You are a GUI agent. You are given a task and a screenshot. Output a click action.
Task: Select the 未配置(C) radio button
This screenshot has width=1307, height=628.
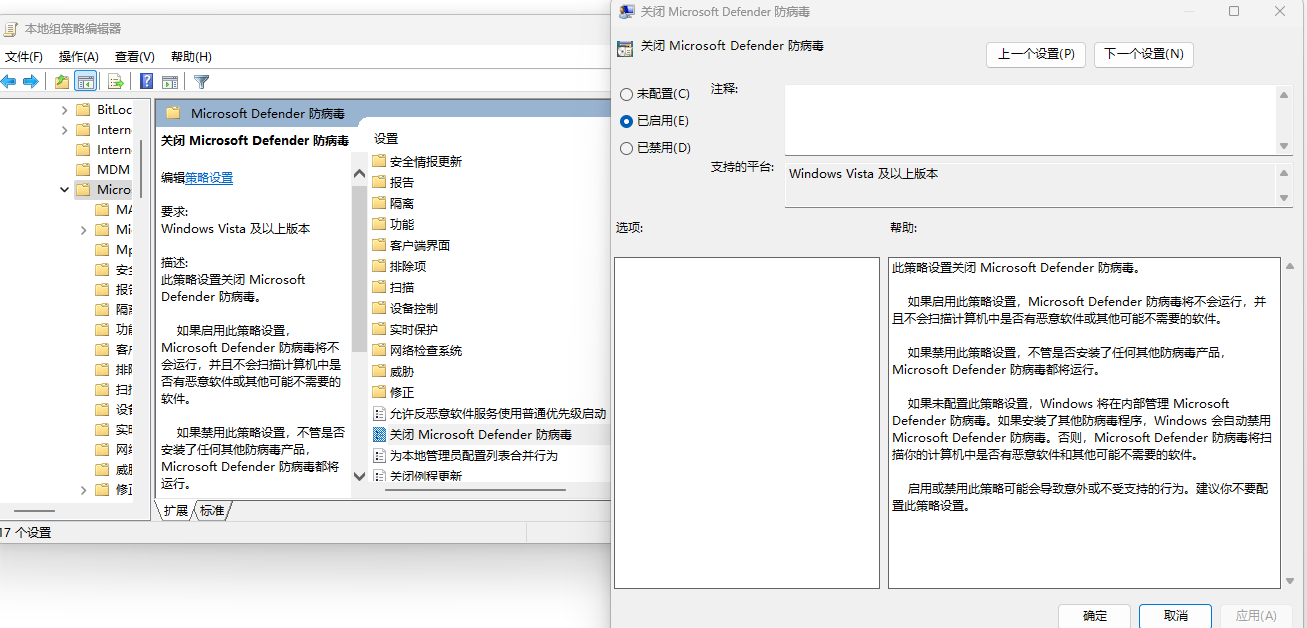click(x=626, y=94)
